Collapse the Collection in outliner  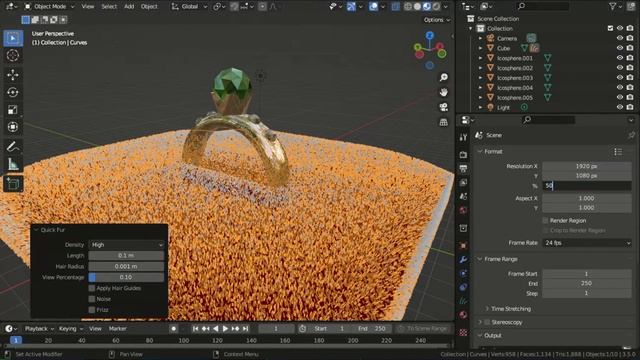coord(471,29)
